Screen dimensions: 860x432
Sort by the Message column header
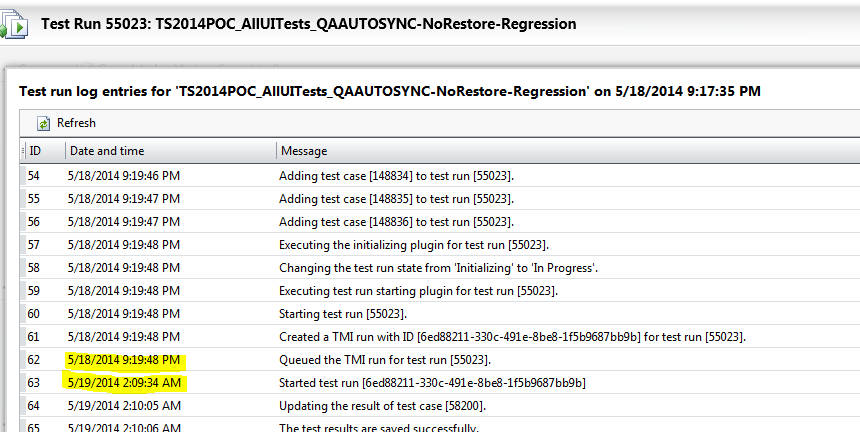point(304,151)
